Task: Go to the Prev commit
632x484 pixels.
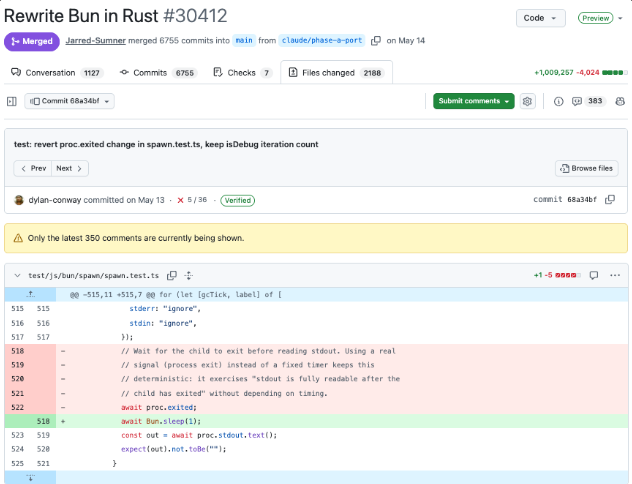Action: pyautogui.click(x=33, y=168)
